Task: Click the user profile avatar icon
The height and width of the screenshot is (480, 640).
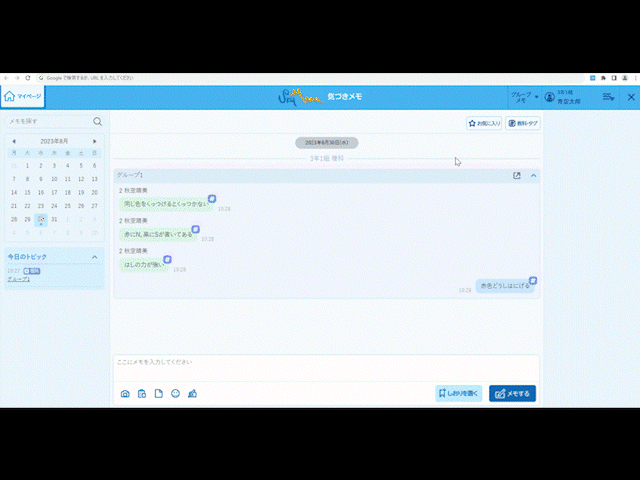Action: (549, 98)
